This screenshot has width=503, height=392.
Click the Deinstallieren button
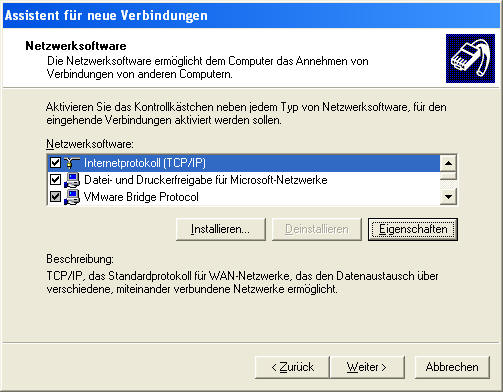[317, 229]
